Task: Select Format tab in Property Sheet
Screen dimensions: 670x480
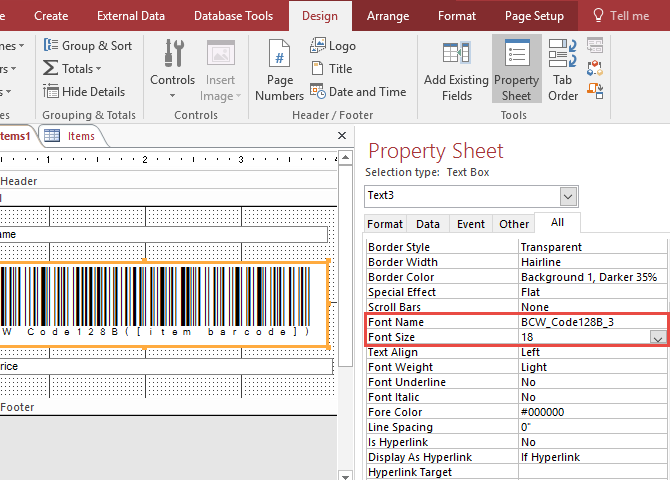Action: click(385, 224)
